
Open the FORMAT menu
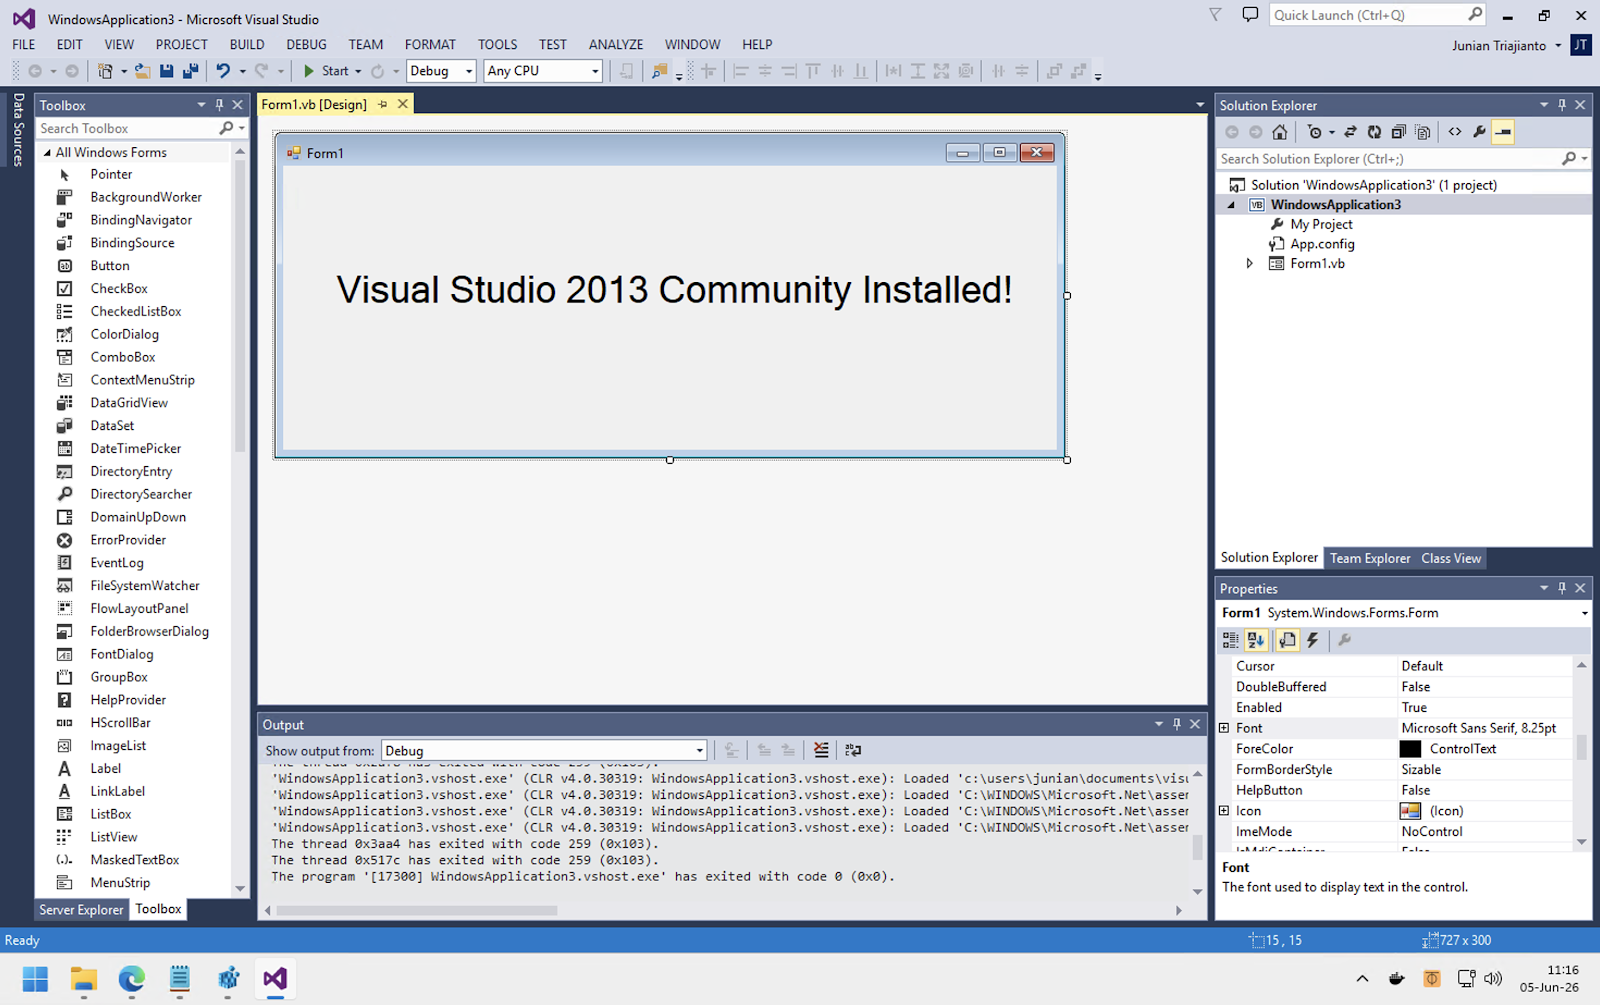430,45
